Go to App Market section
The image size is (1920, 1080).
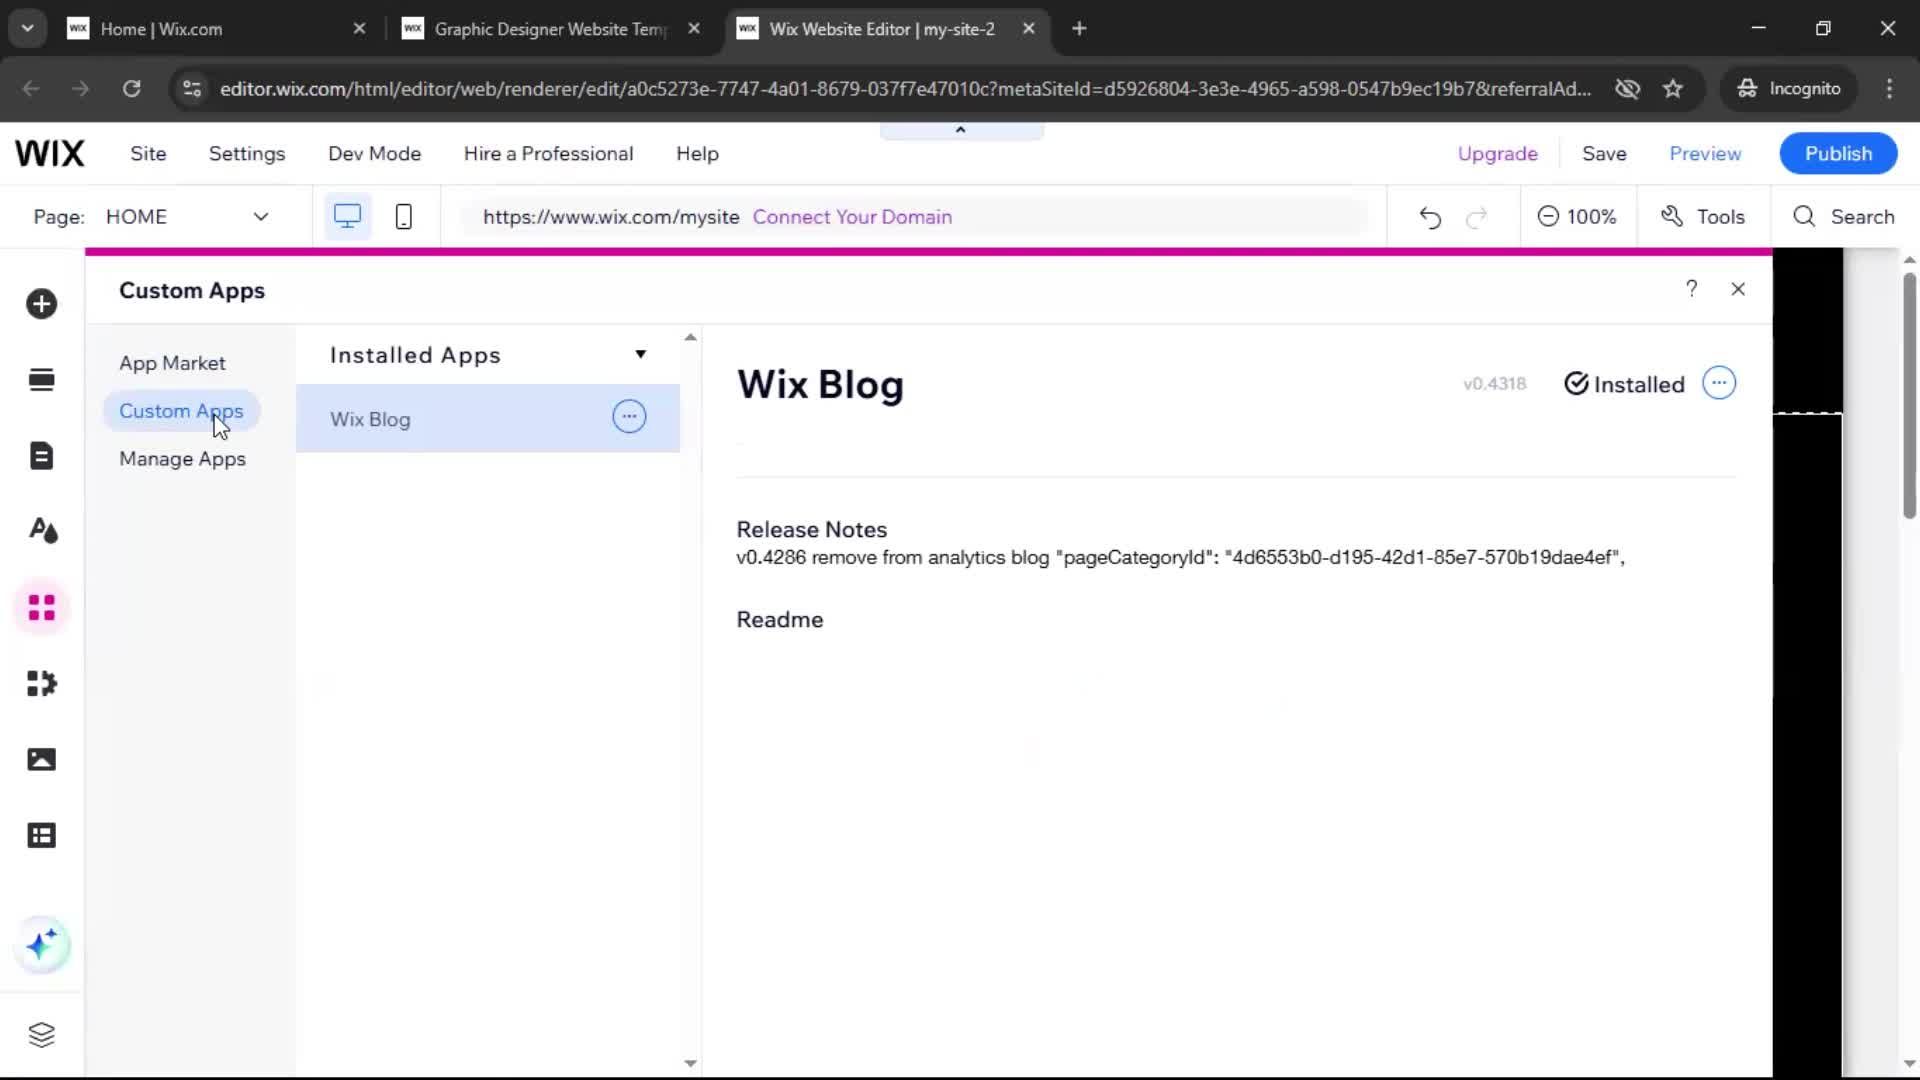(x=173, y=363)
